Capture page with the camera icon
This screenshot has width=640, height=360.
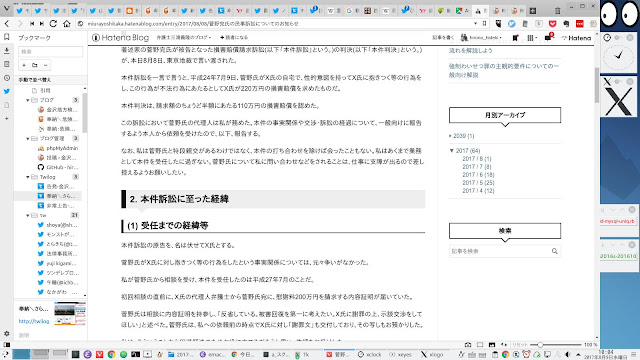tap(468, 345)
